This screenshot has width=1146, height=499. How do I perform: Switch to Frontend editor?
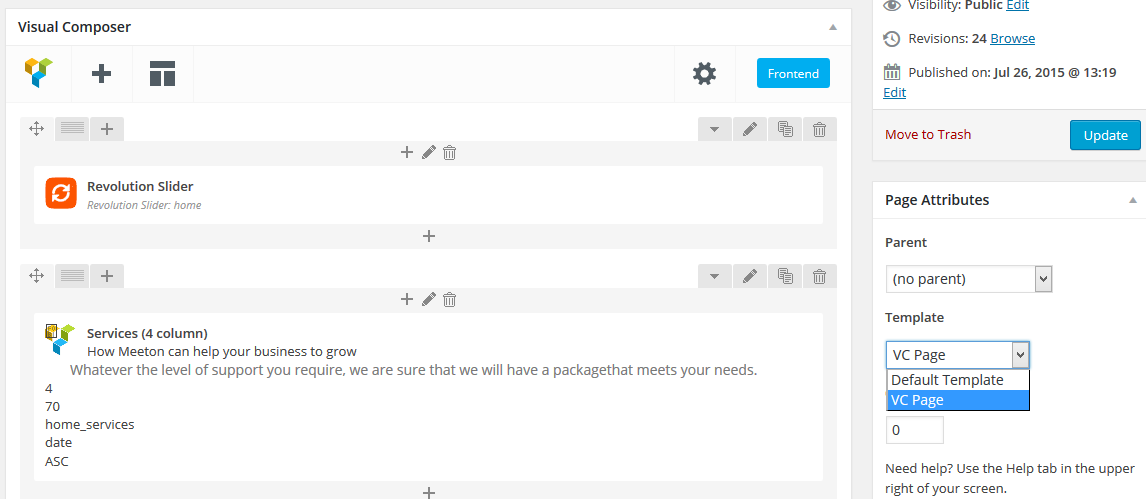point(793,73)
